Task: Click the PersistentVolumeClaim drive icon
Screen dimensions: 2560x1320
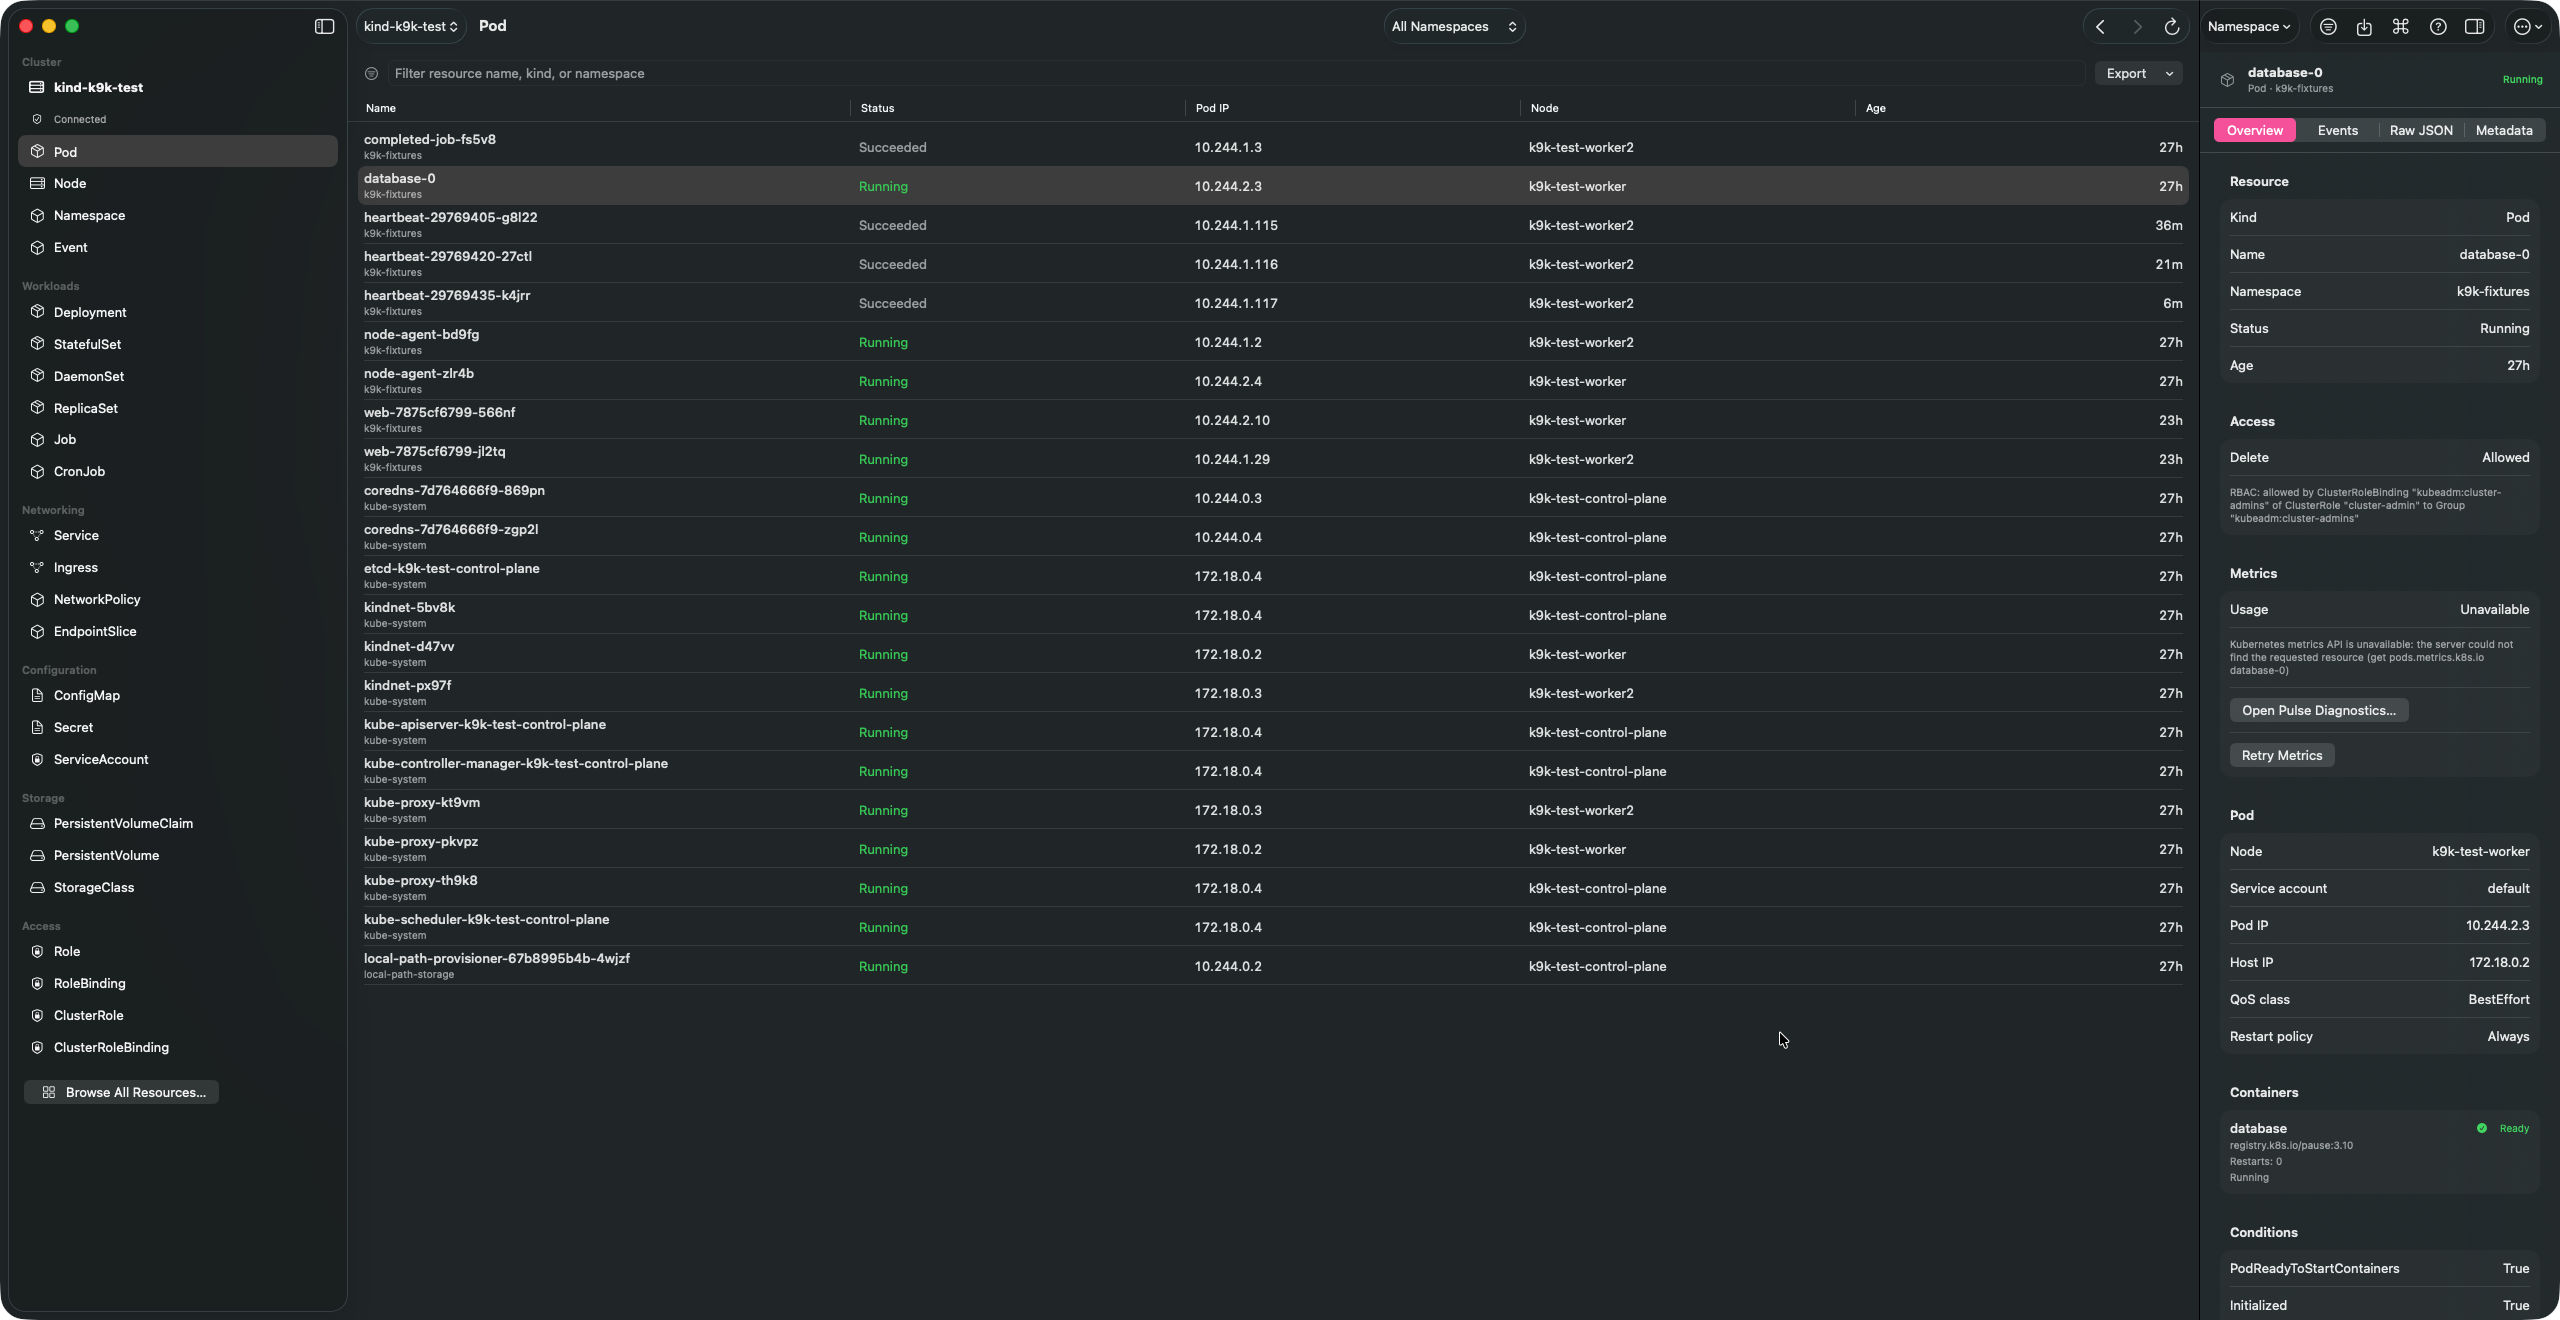Action: [37, 823]
